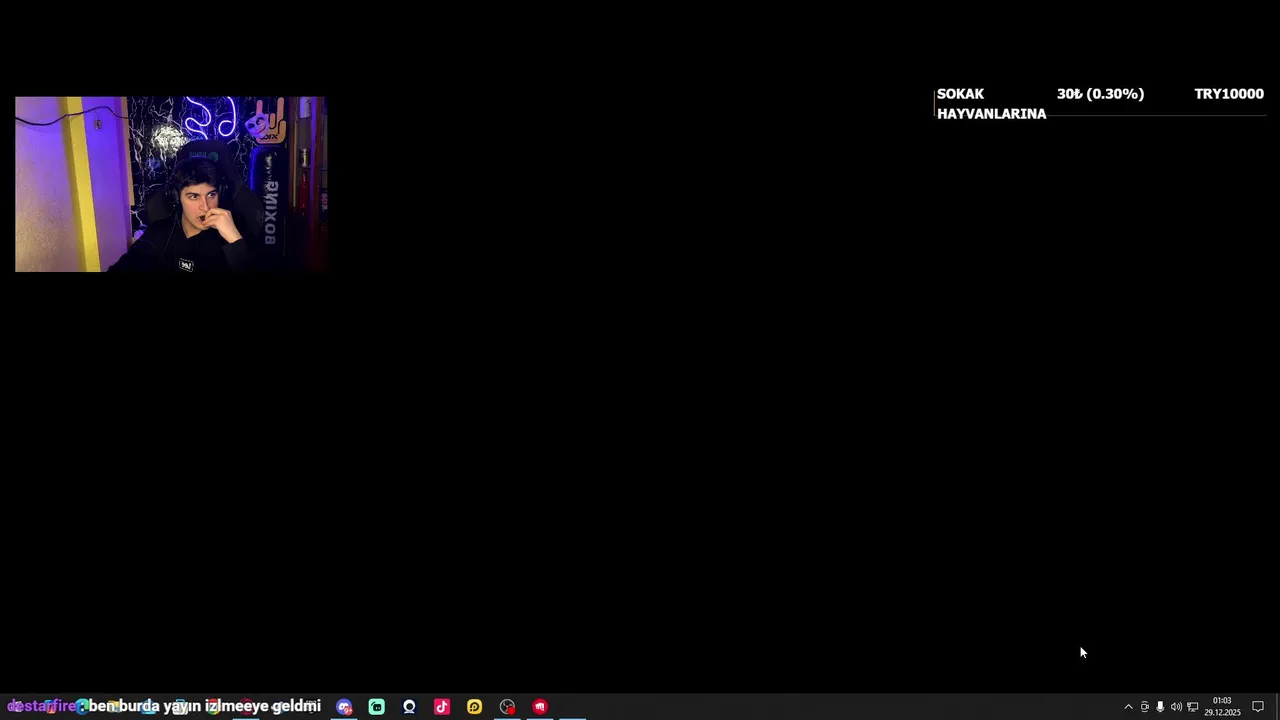Open Discord from the taskbar
This screenshot has height=720, width=1280.
coord(344,707)
